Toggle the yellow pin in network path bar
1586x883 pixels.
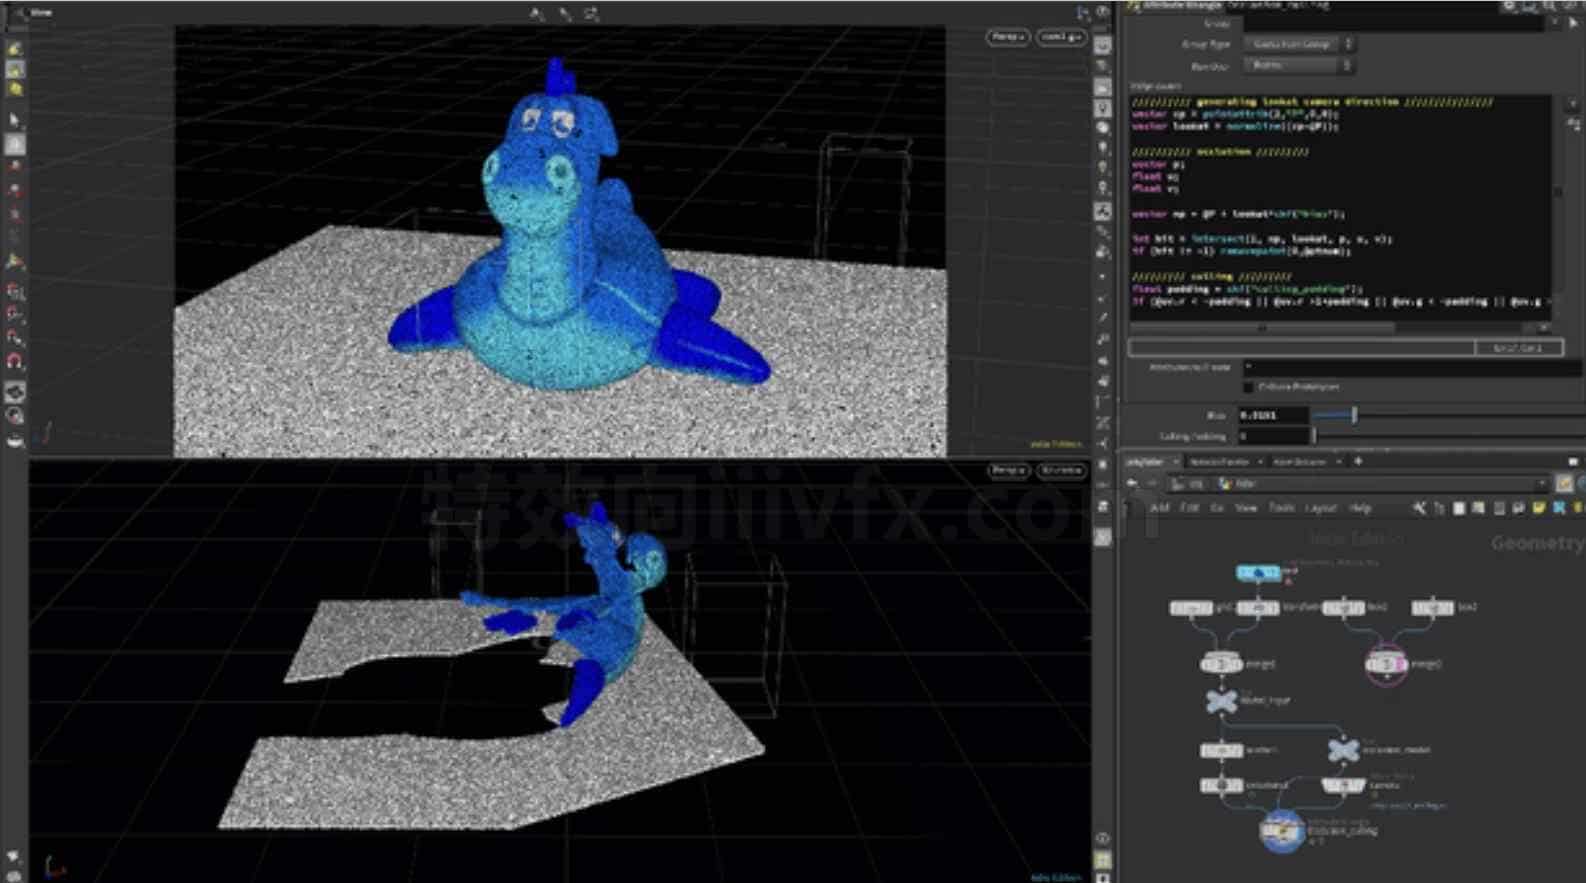[1565, 484]
